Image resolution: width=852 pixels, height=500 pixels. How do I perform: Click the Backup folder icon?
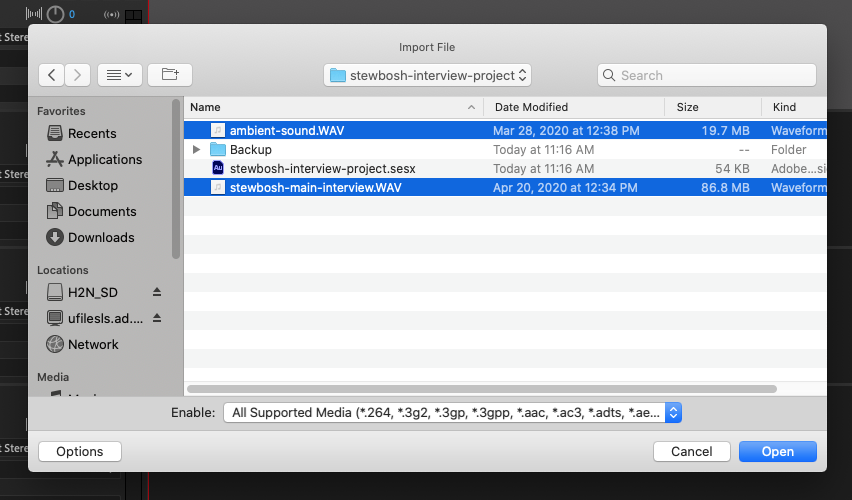pyautogui.click(x=218, y=149)
